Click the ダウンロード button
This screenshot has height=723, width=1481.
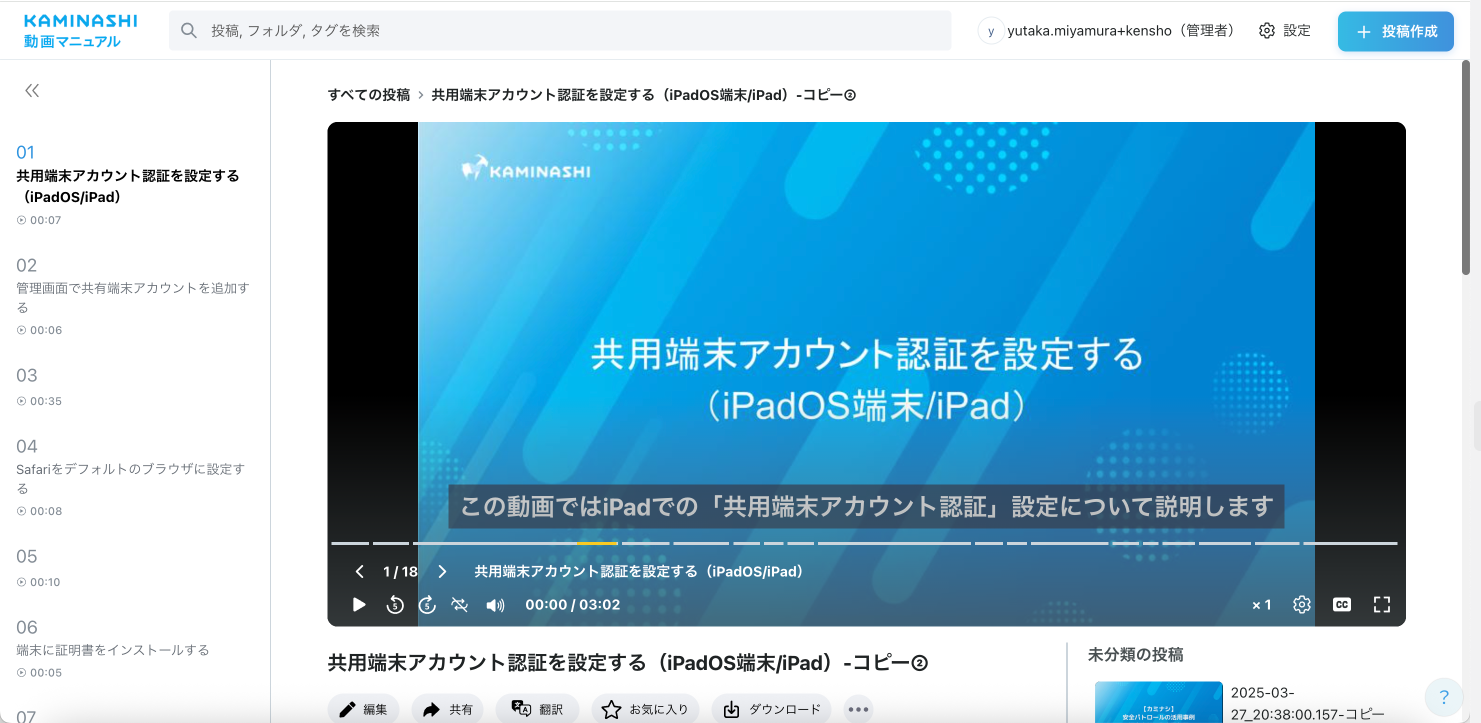coord(771,709)
